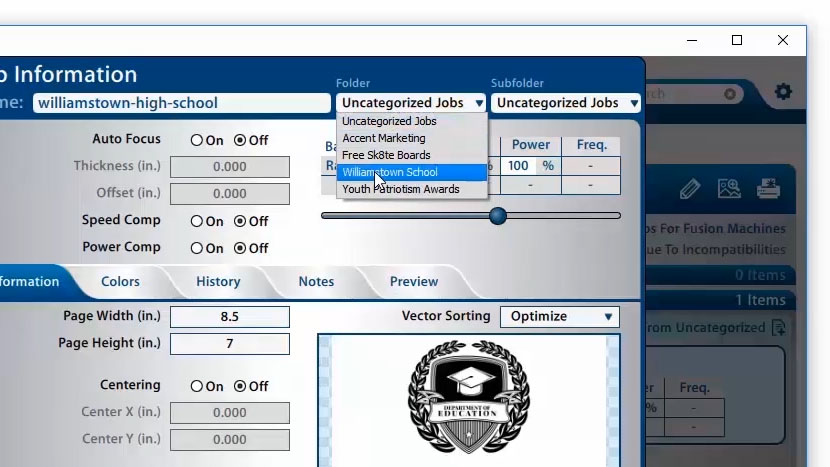Image resolution: width=830 pixels, height=467 pixels.
Task: Clear the search field with X icon
Action: pyautogui.click(x=730, y=94)
